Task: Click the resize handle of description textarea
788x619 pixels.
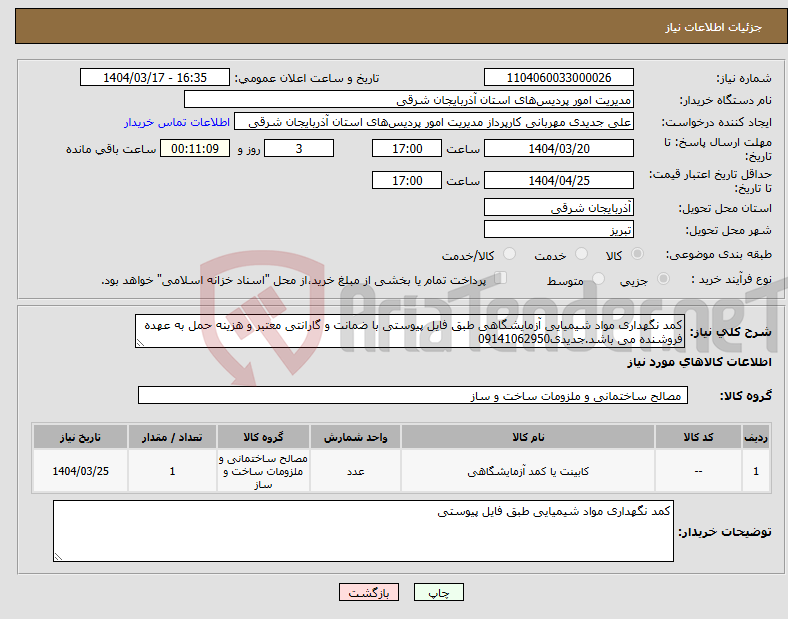Action: (x=140, y=343)
